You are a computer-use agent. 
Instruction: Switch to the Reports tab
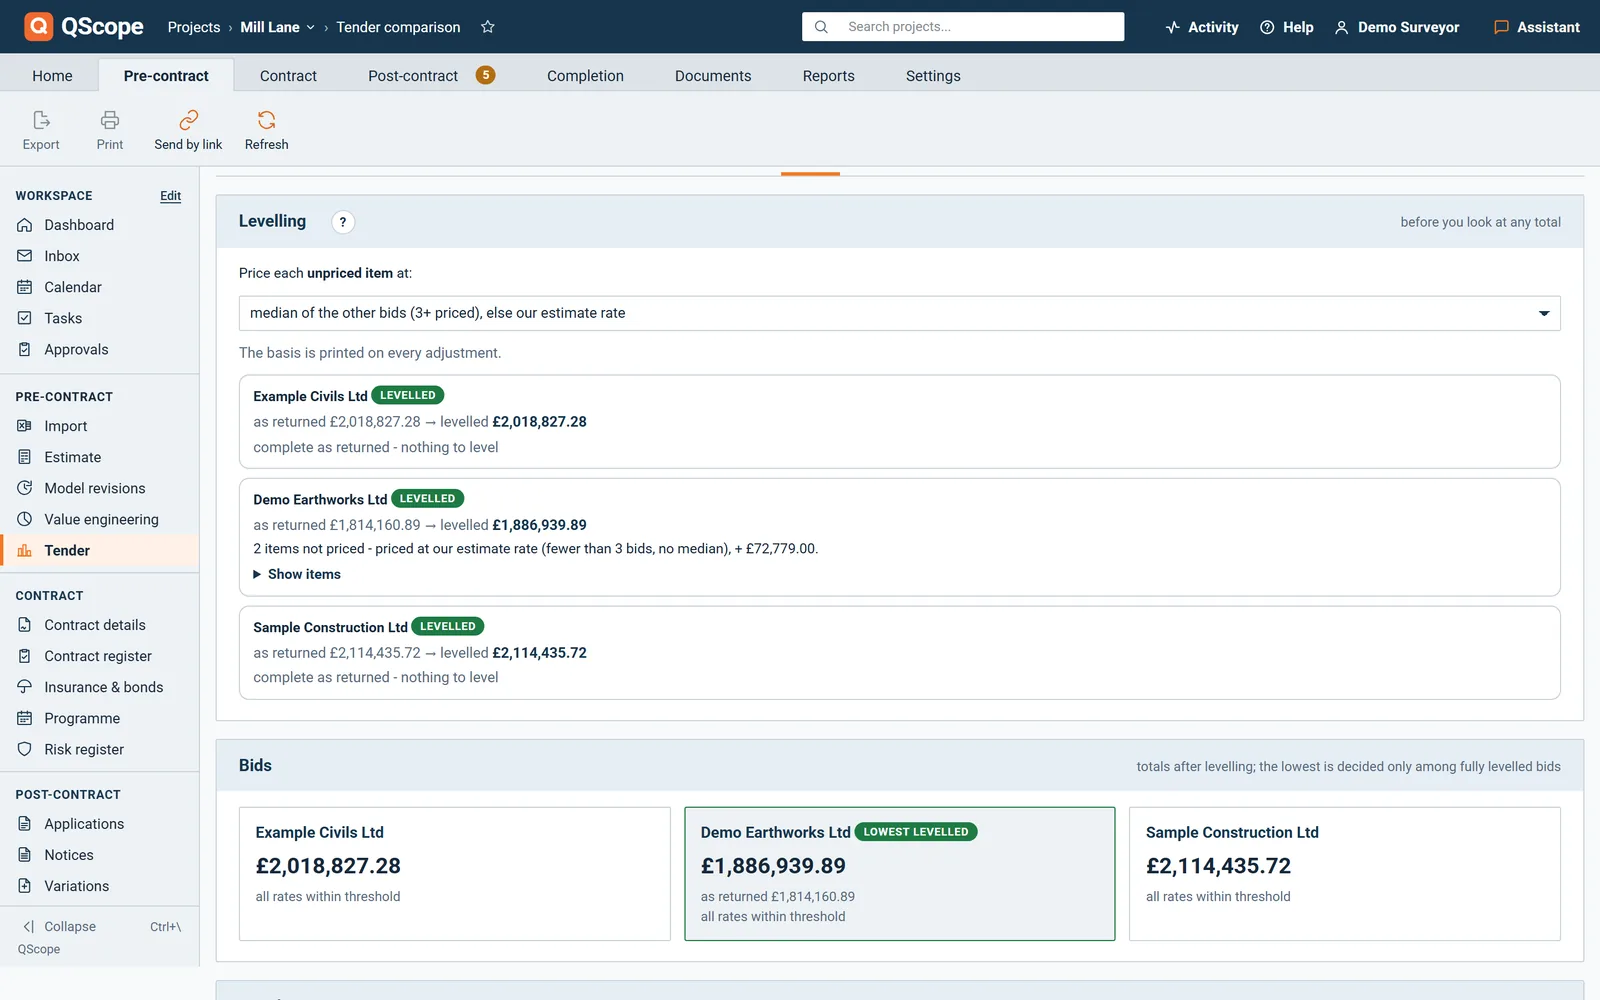[828, 76]
